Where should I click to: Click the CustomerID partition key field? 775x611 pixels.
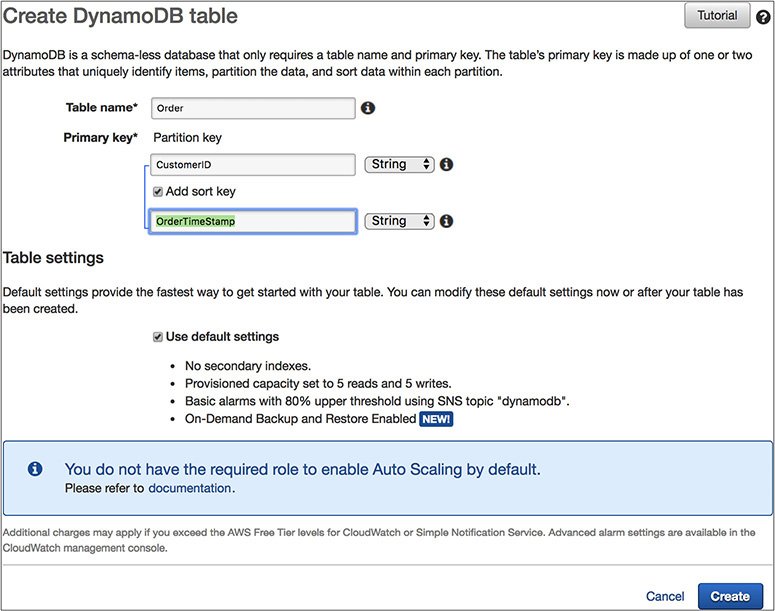(x=253, y=164)
